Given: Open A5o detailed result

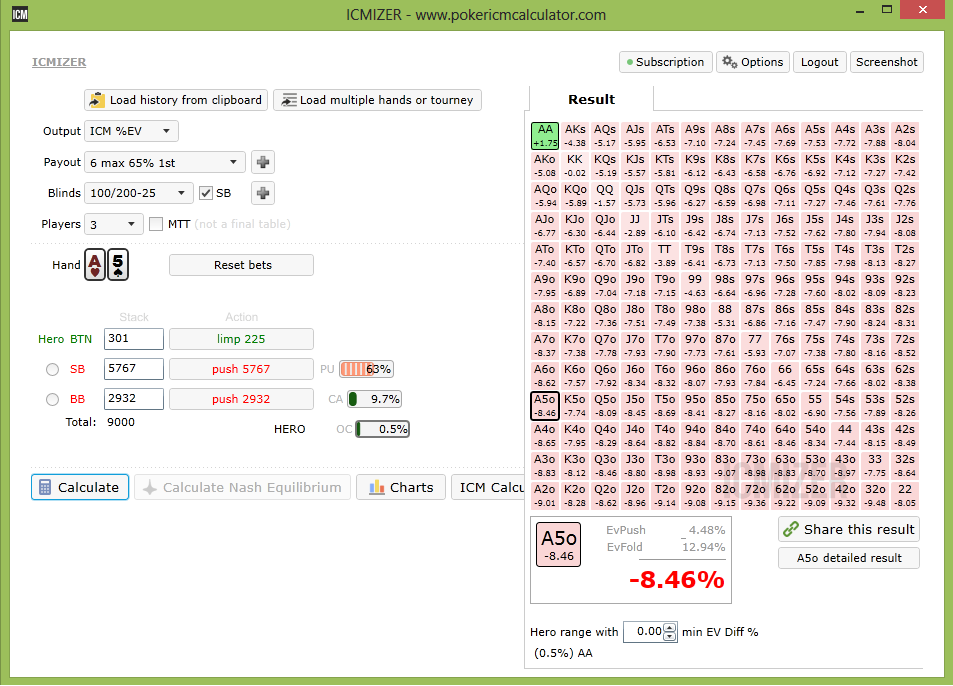Looking at the screenshot, I should [849, 558].
